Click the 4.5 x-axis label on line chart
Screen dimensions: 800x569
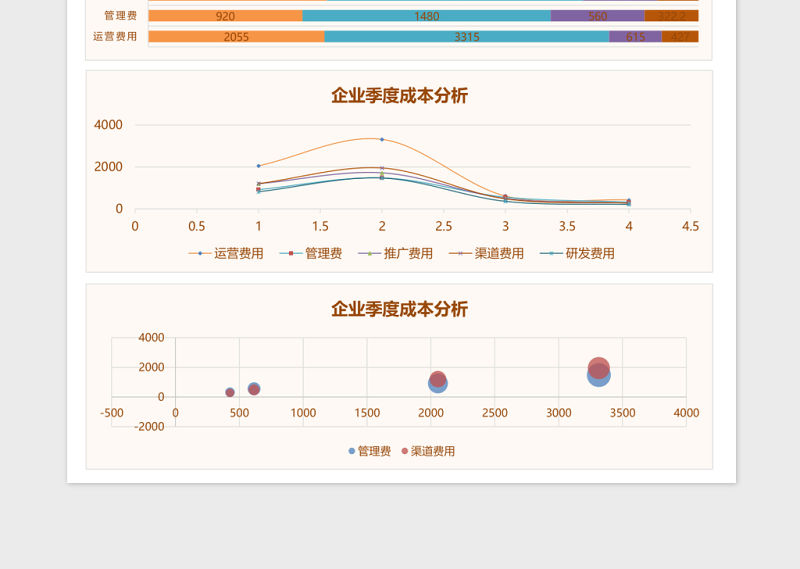click(x=690, y=227)
